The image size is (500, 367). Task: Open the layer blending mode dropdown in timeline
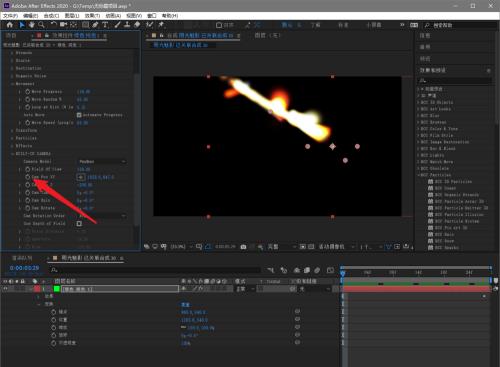click(x=246, y=289)
